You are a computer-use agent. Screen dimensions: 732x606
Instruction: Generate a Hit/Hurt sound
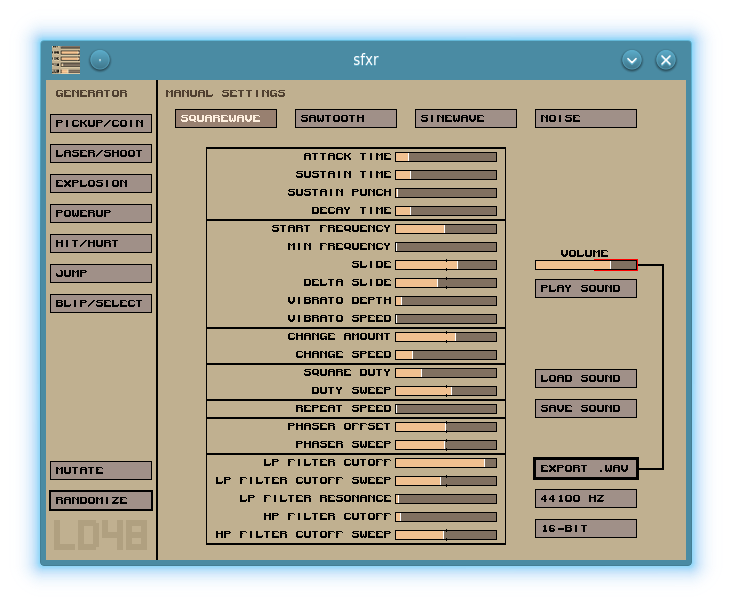[101, 243]
